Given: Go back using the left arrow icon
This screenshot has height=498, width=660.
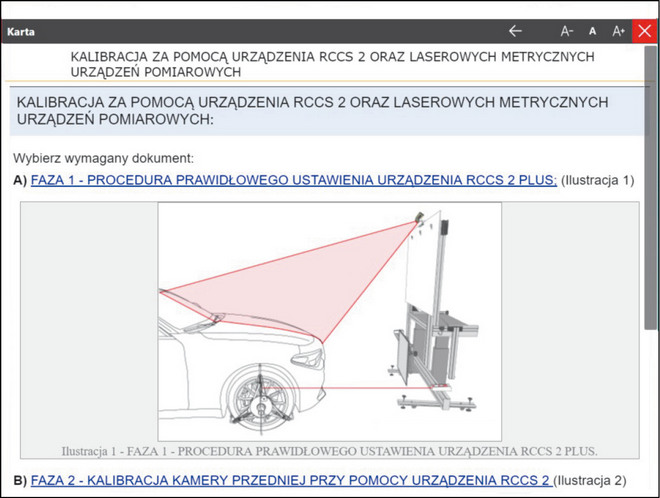Looking at the screenshot, I should click(515, 31).
